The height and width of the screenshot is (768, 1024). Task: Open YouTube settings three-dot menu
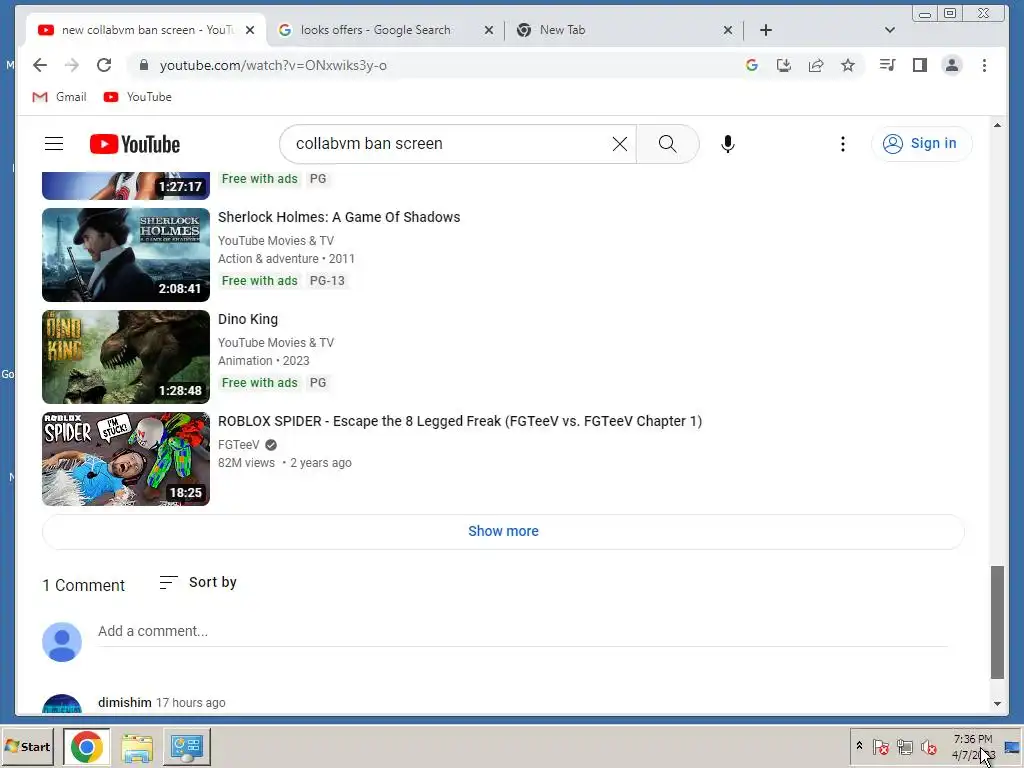point(843,144)
